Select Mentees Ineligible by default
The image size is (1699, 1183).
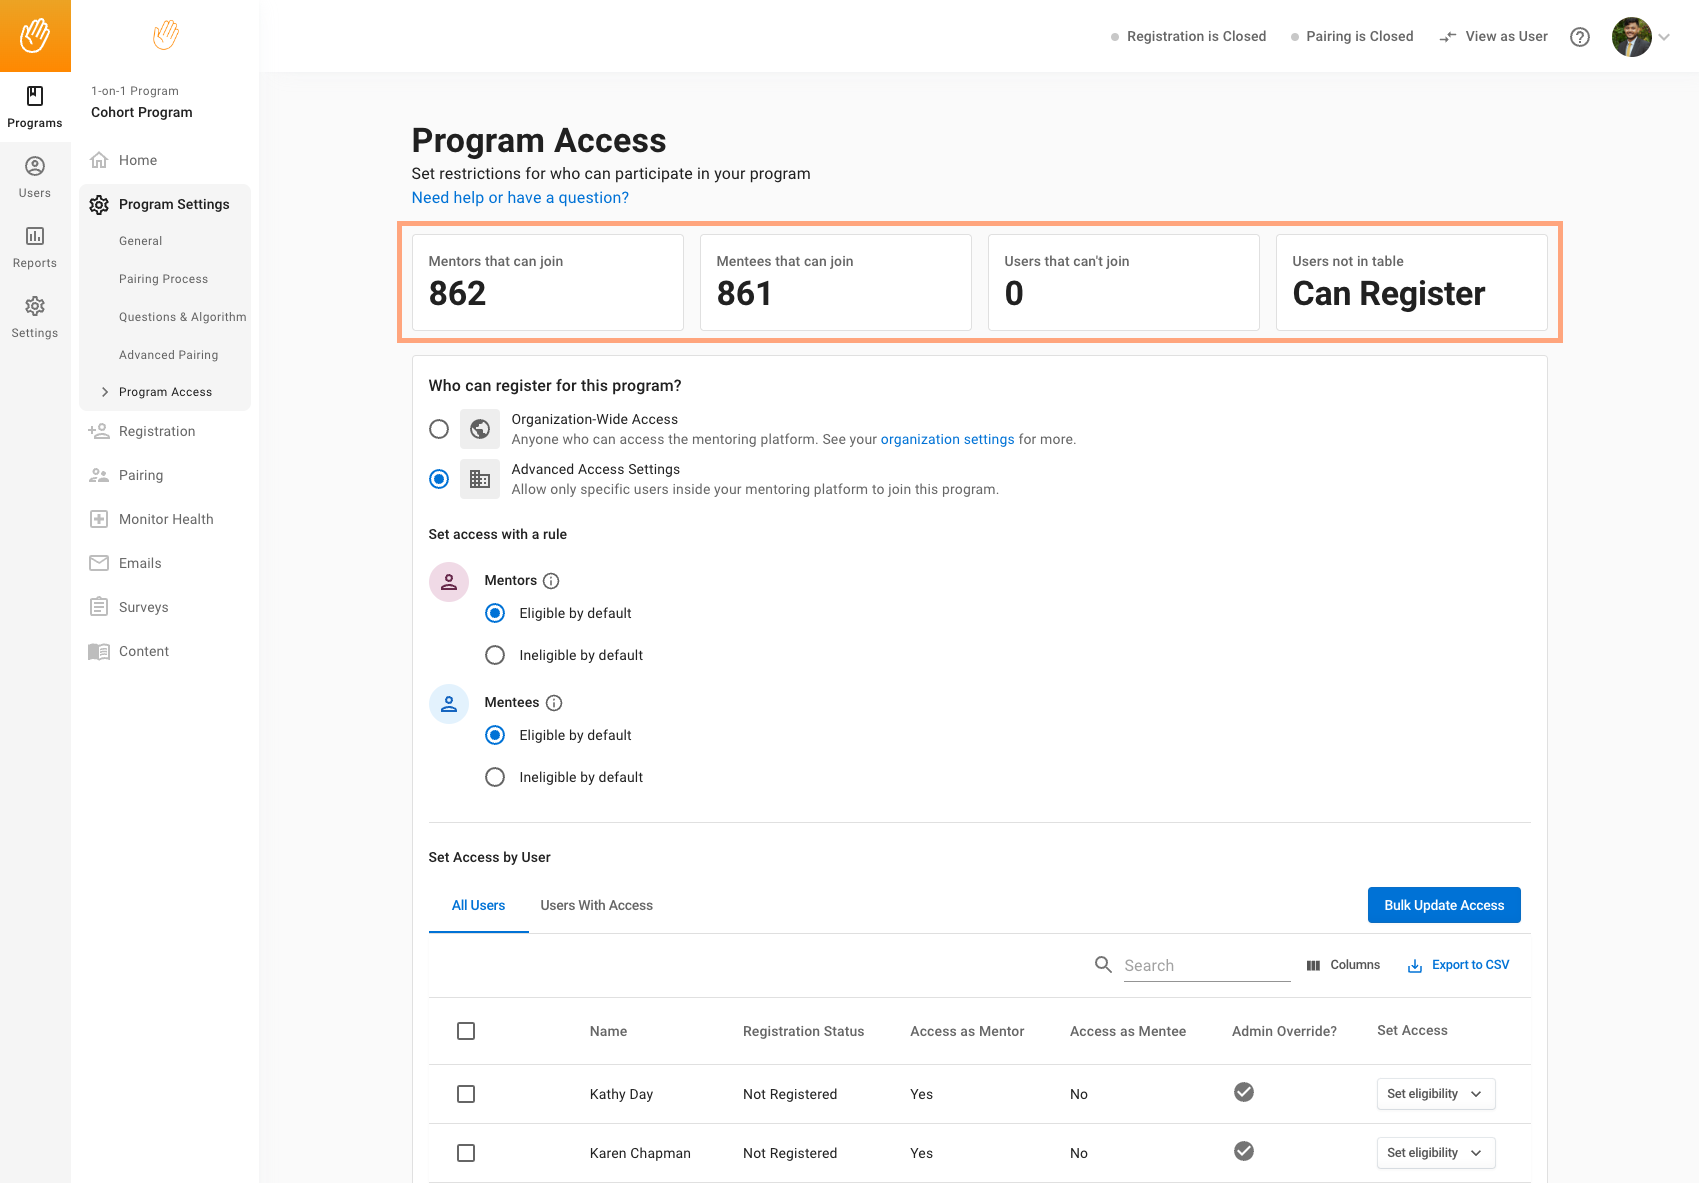pyautogui.click(x=495, y=777)
